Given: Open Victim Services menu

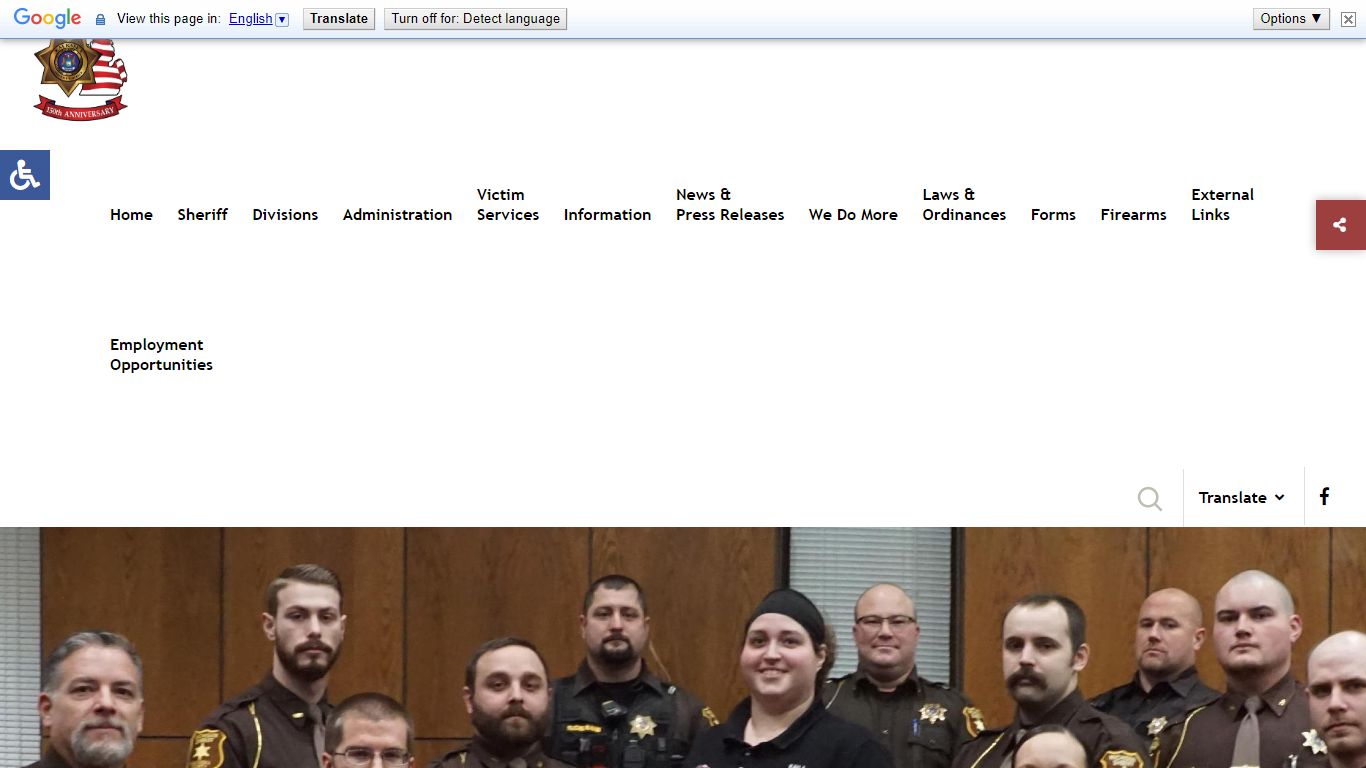Looking at the screenshot, I should [x=508, y=205].
